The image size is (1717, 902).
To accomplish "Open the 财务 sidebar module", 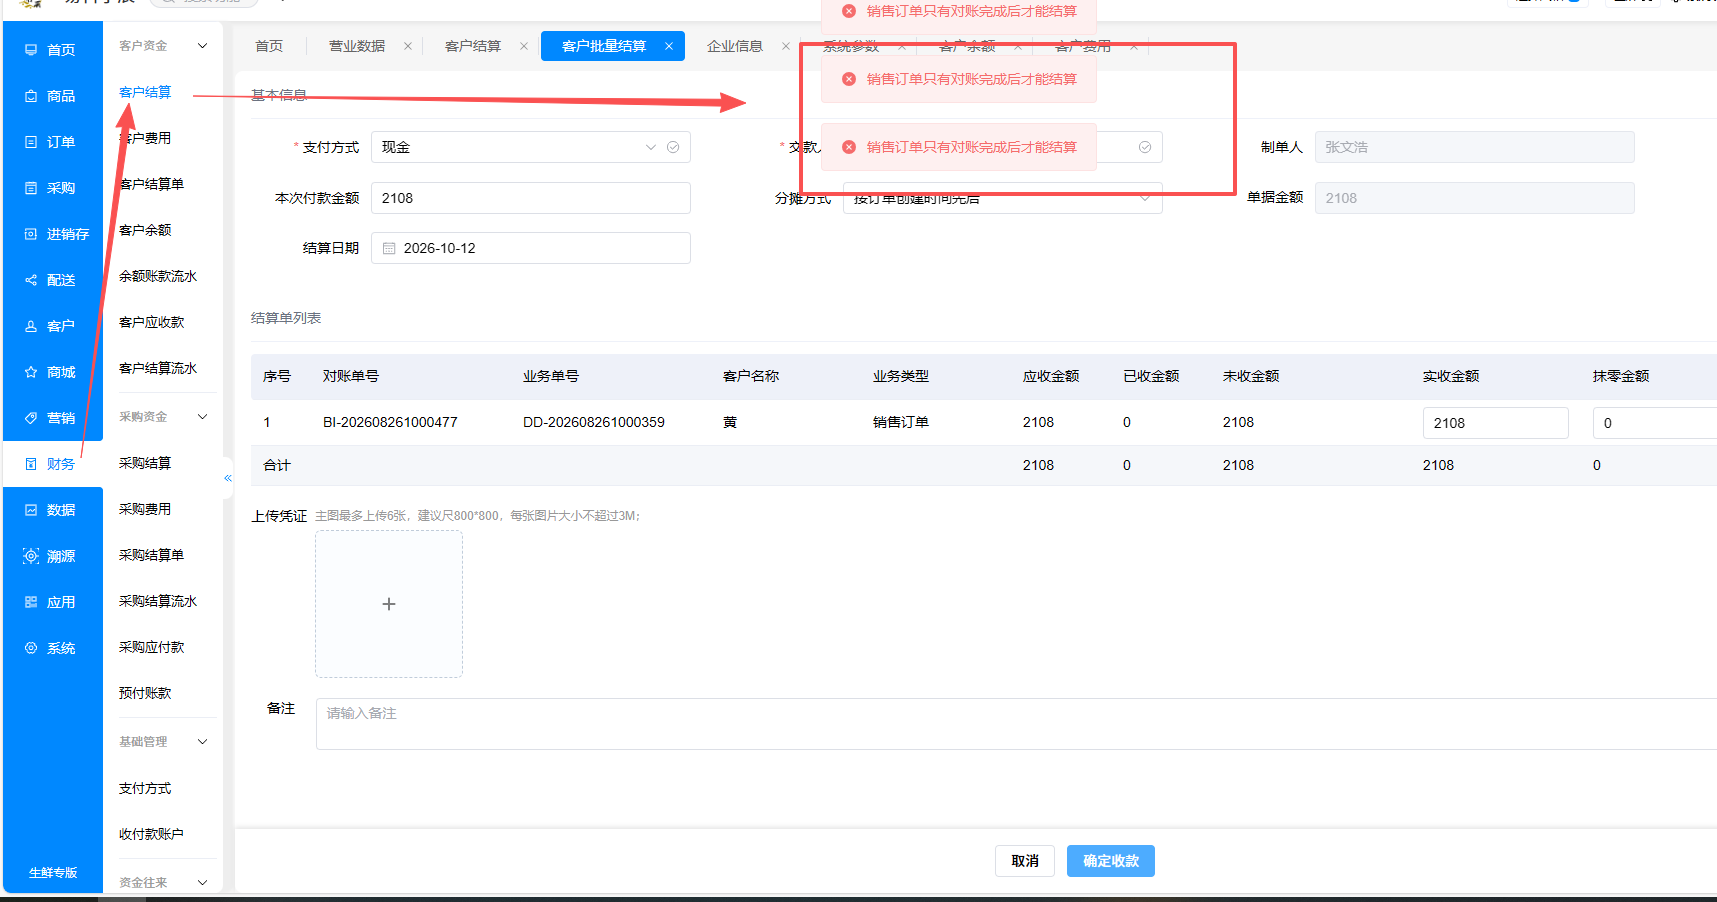I will tap(51, 464).
